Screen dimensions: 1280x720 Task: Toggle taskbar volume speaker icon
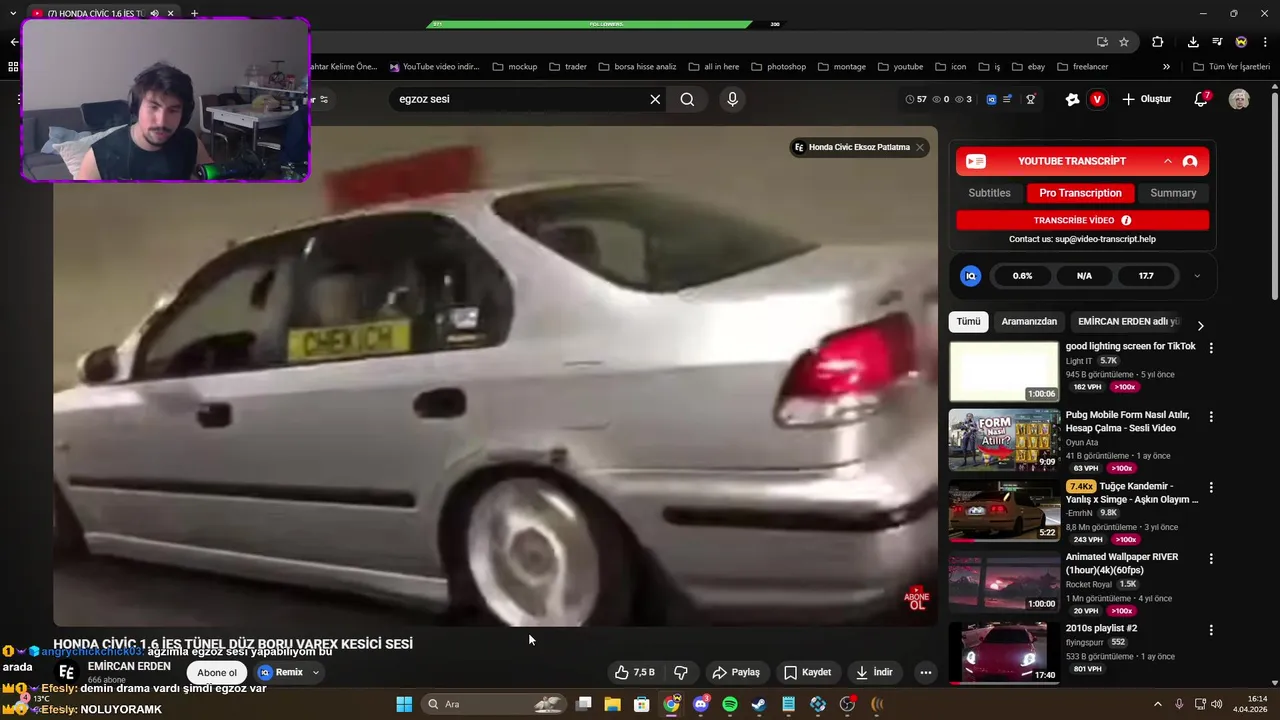[x=1217, y=704]
